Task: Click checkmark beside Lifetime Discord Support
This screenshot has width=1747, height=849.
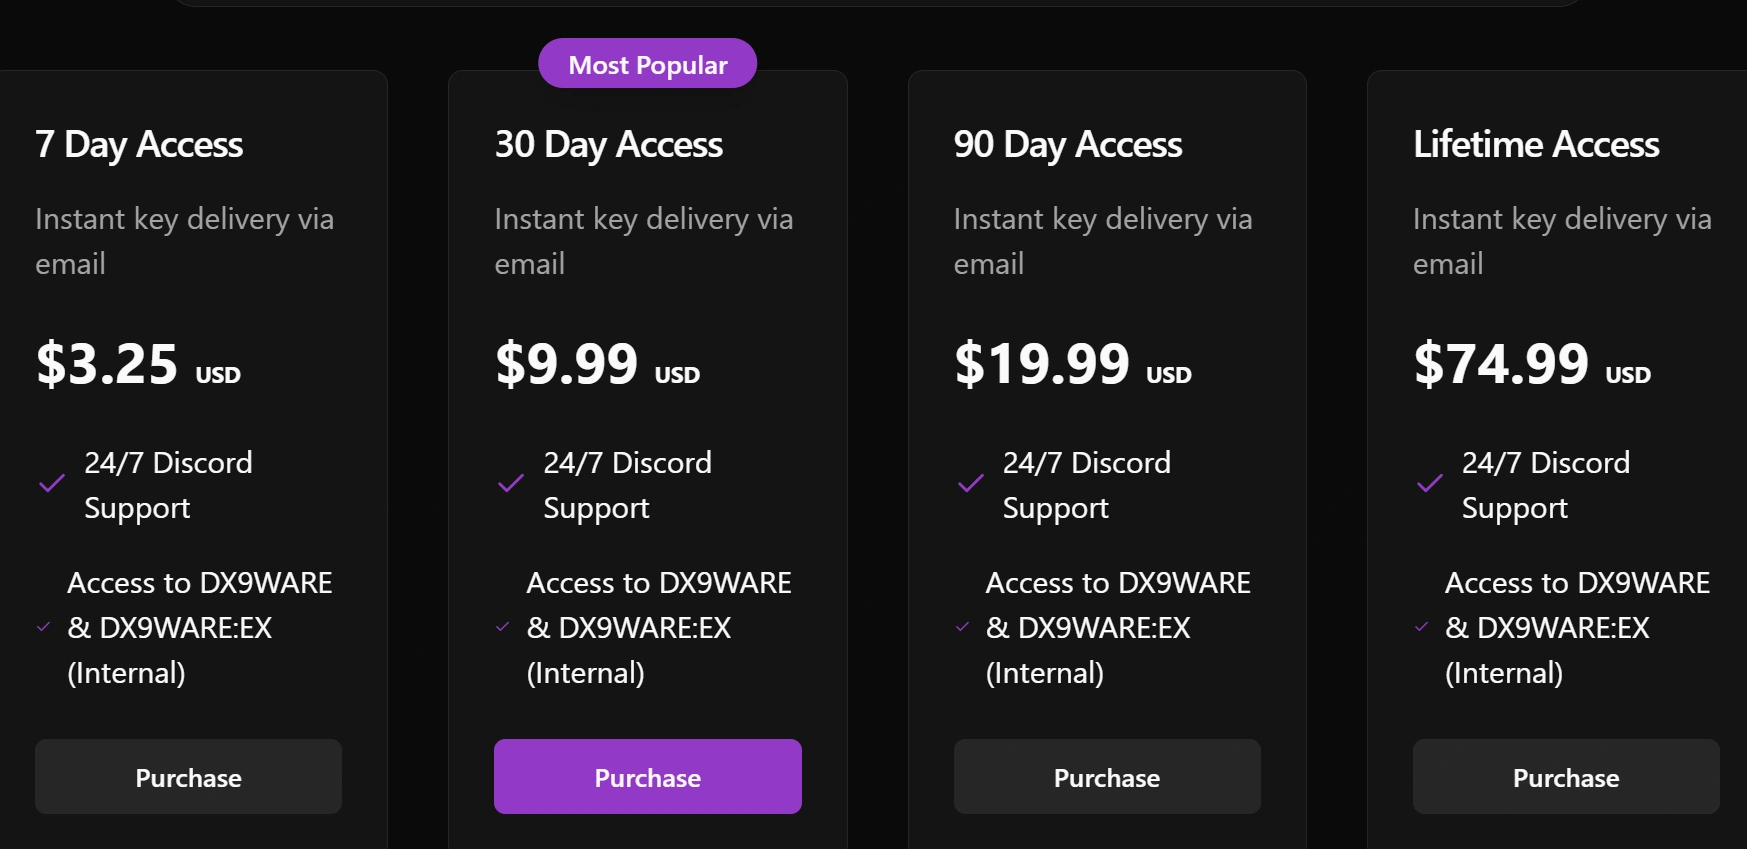Action: tap(1429, 484)
